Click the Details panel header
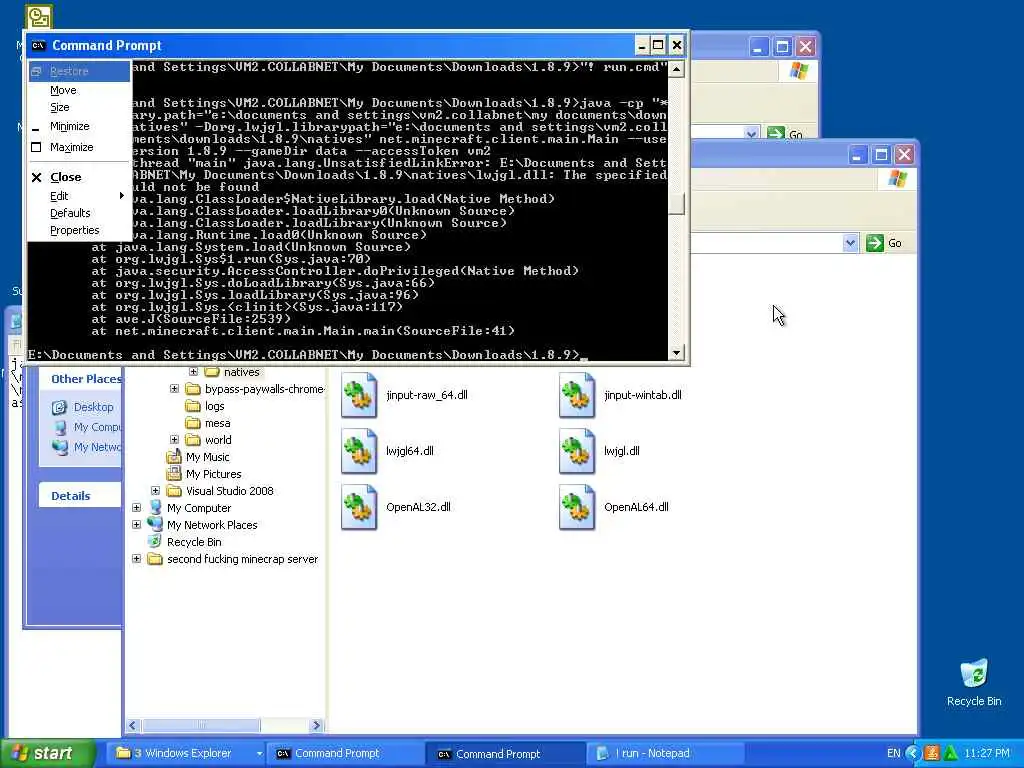1024x768 pixels. pos(80,496)
